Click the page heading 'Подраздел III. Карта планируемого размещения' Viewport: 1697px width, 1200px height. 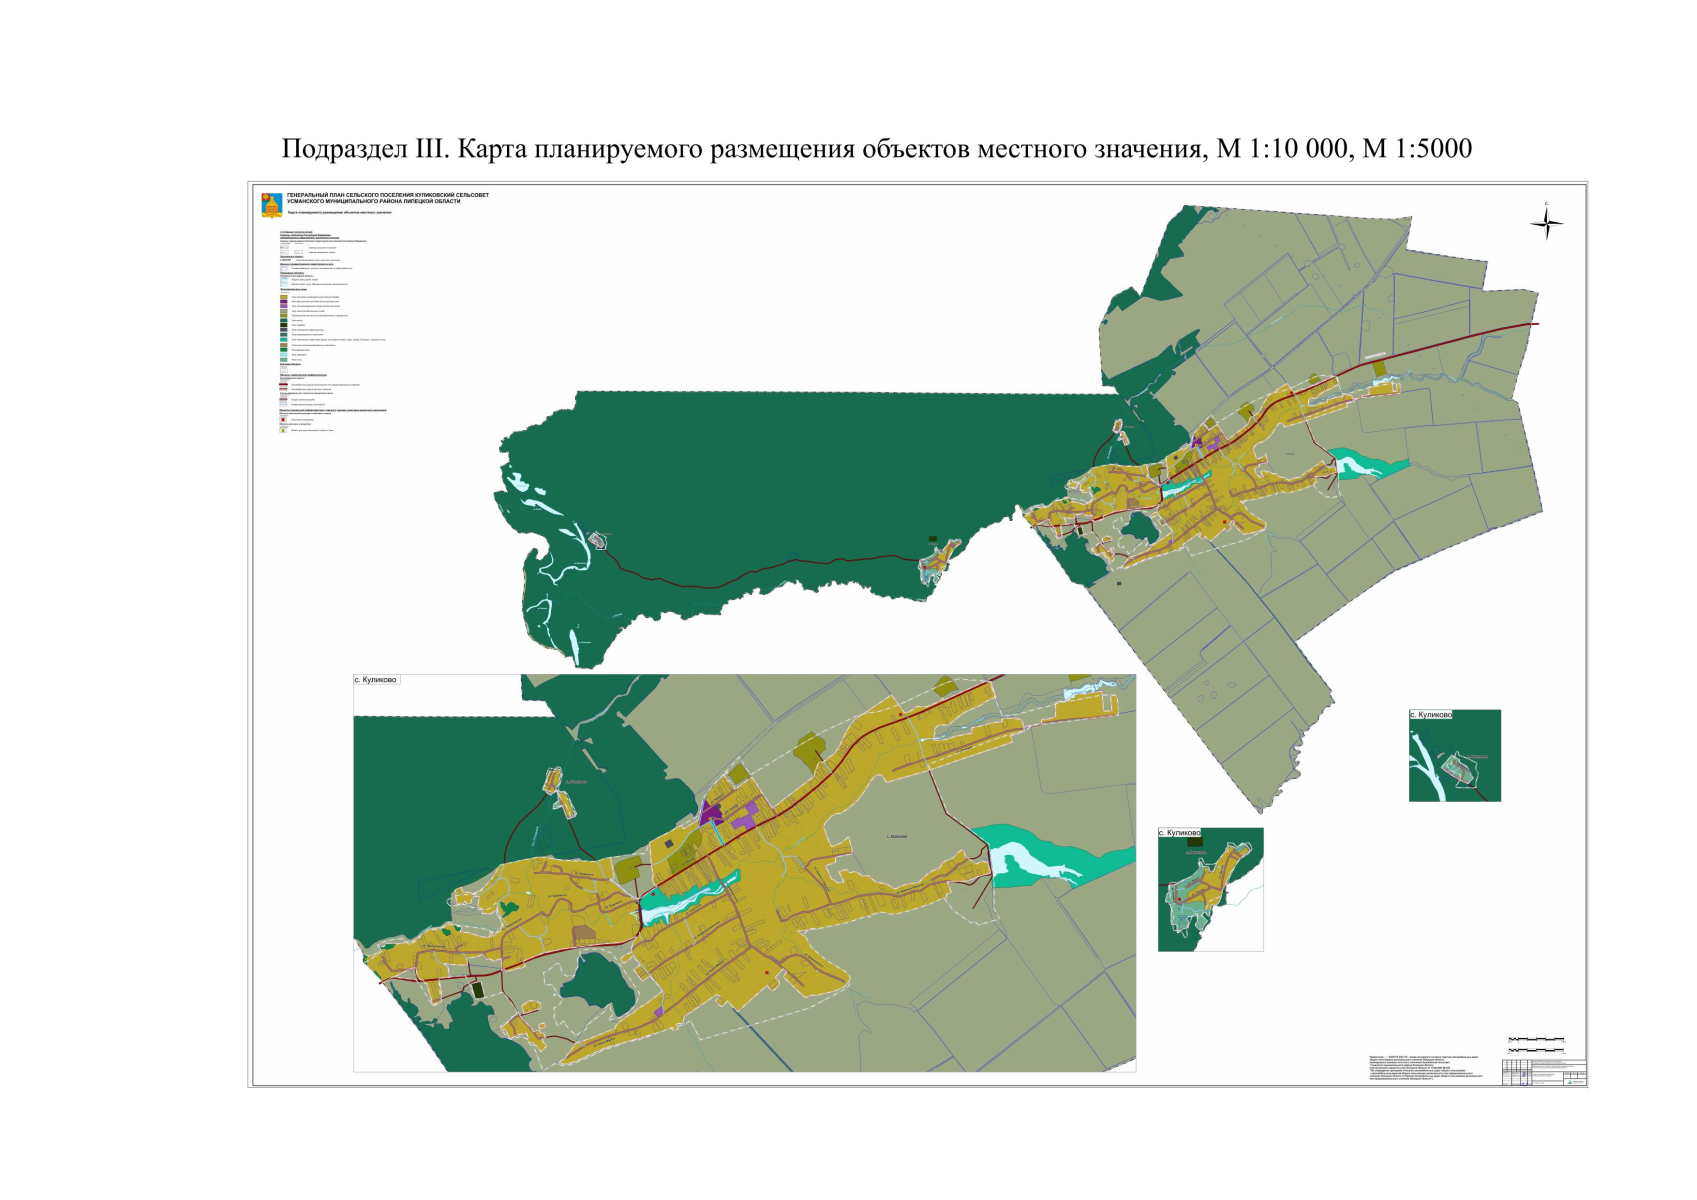[876, 149]
